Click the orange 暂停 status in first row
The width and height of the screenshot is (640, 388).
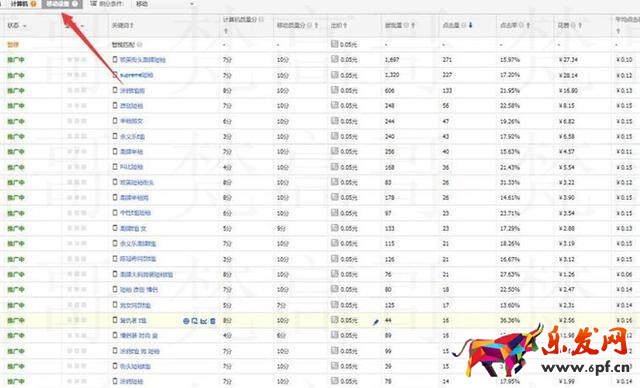(13, 44)
